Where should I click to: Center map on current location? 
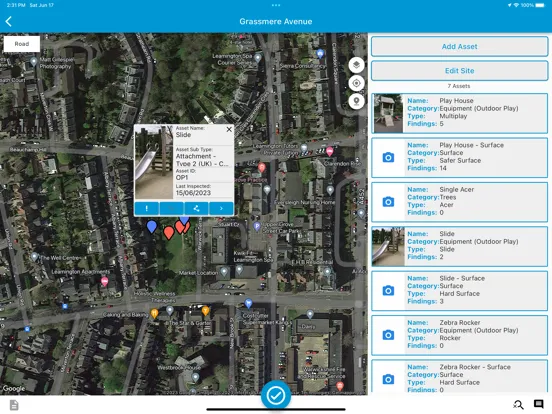point(356,83)
